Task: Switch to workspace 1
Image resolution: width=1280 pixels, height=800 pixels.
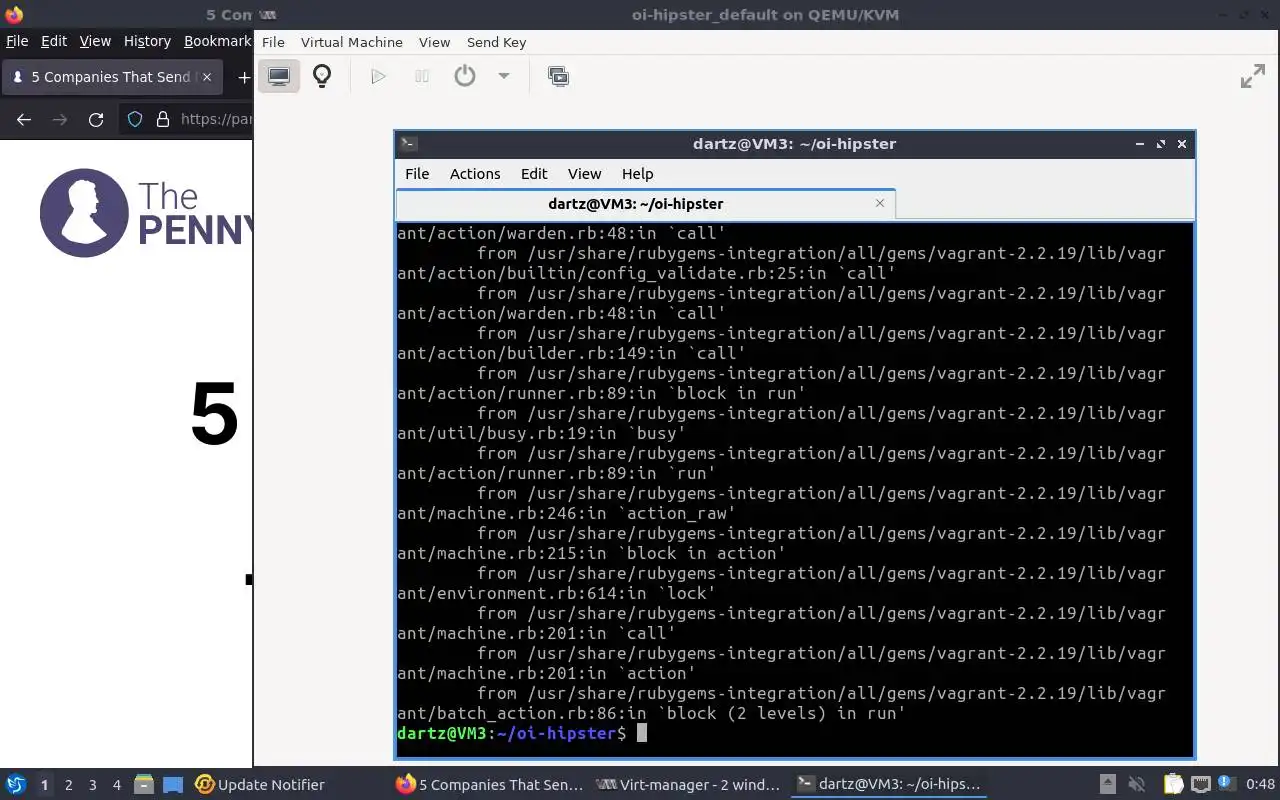Action: 44,785
